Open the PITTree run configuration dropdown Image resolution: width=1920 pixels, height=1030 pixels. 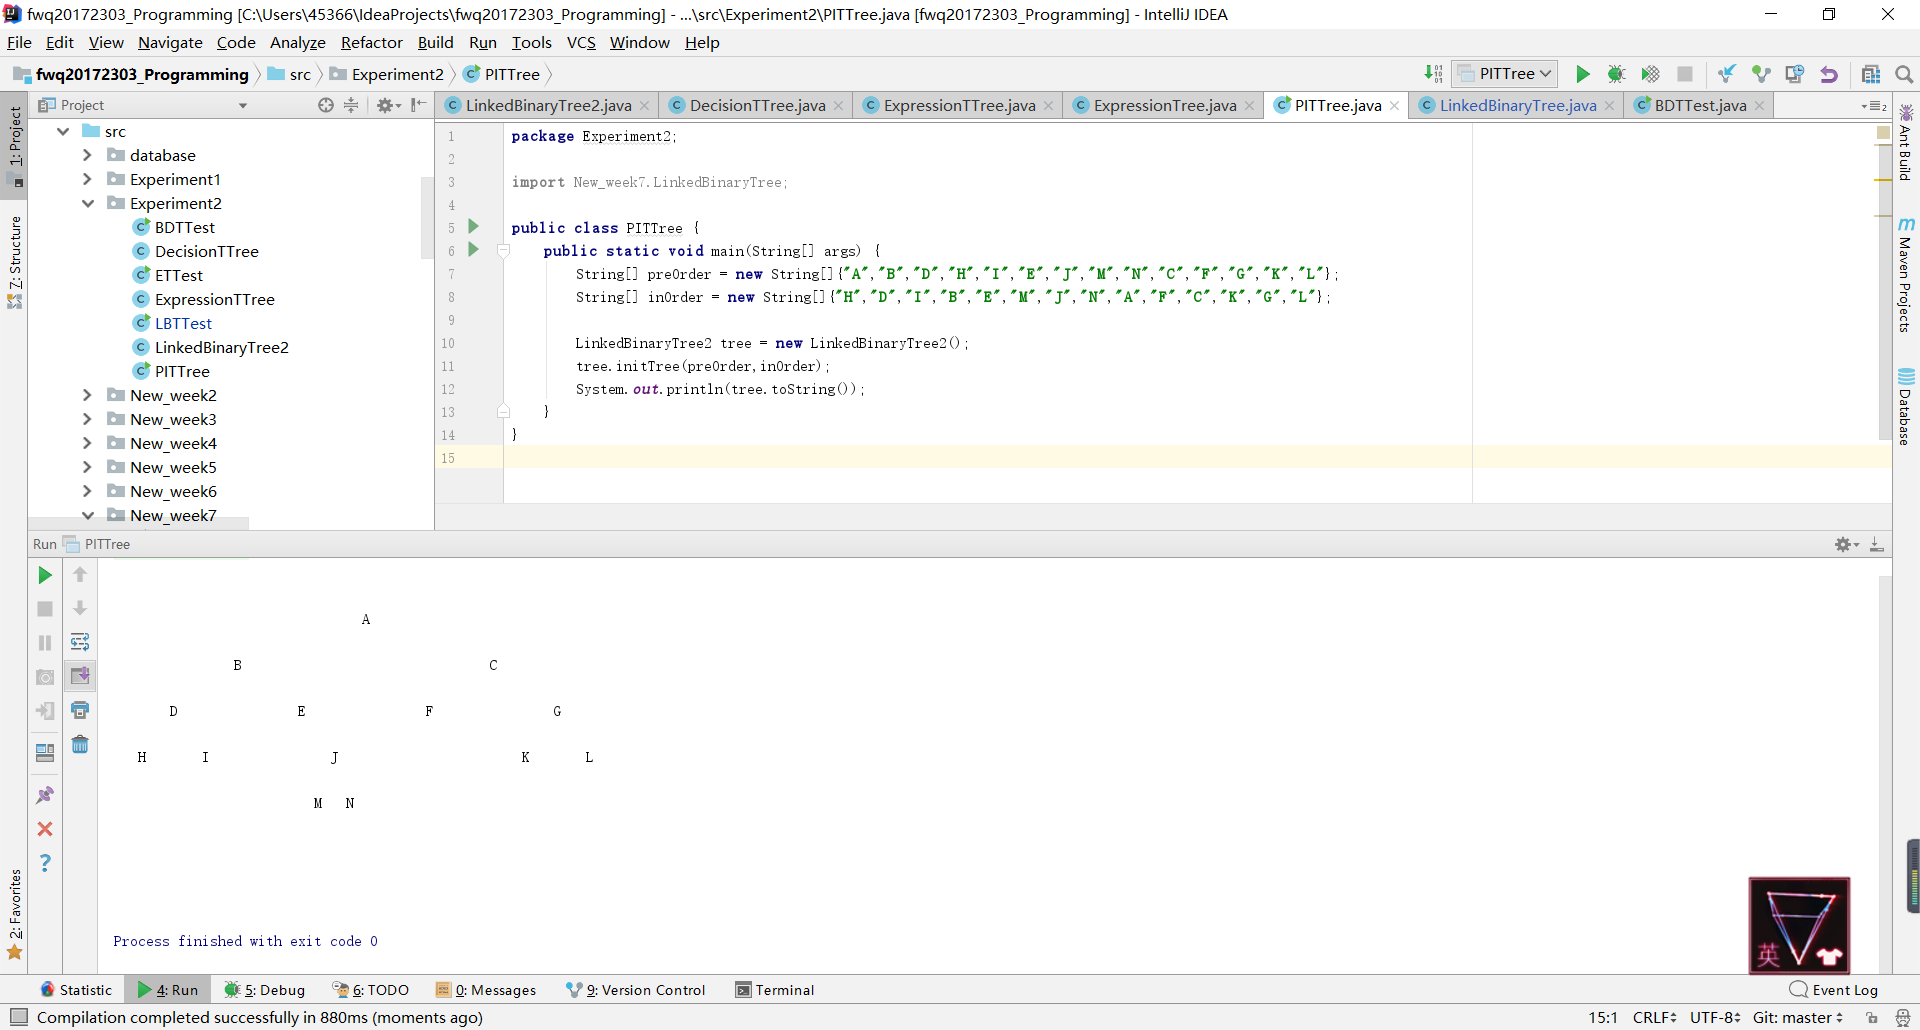pyautogui.click(x=1505, y=74)
